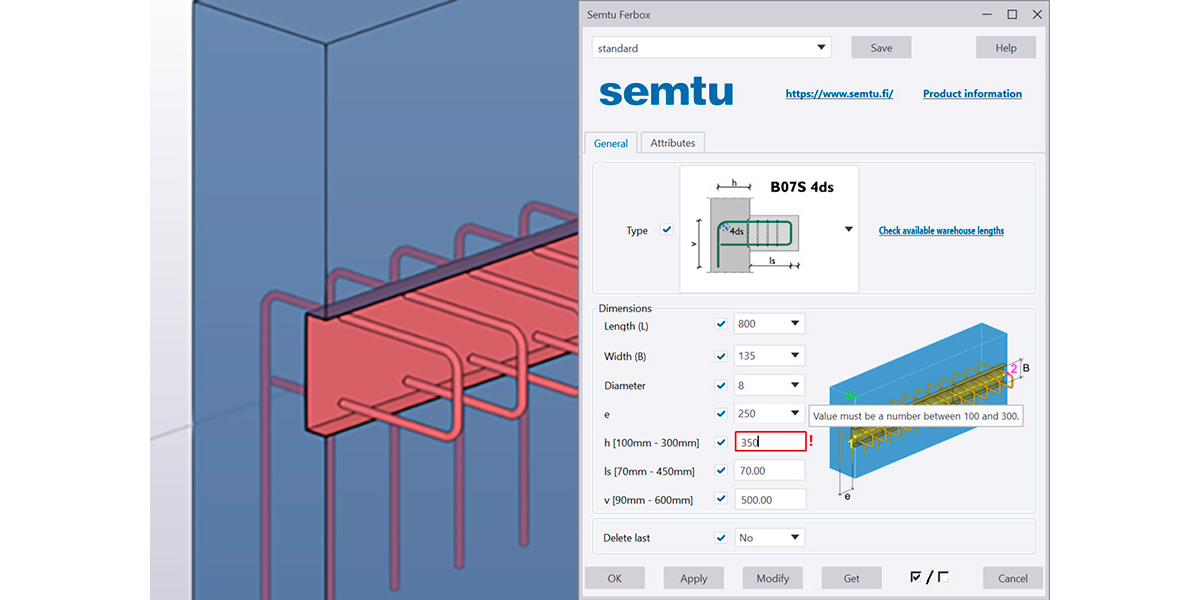Click the h input field showing 350

coord(770,442)
